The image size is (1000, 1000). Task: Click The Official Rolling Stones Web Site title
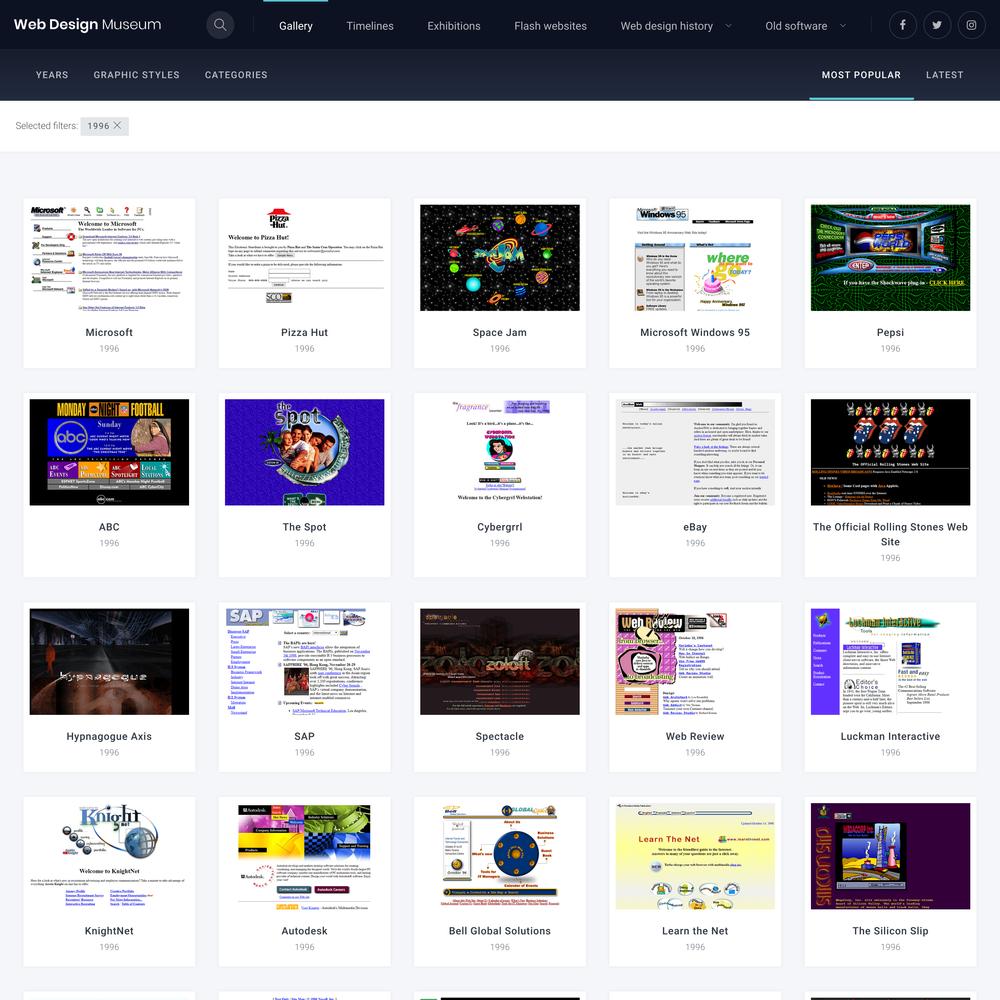pyautogui.click(x=890, y=534)
